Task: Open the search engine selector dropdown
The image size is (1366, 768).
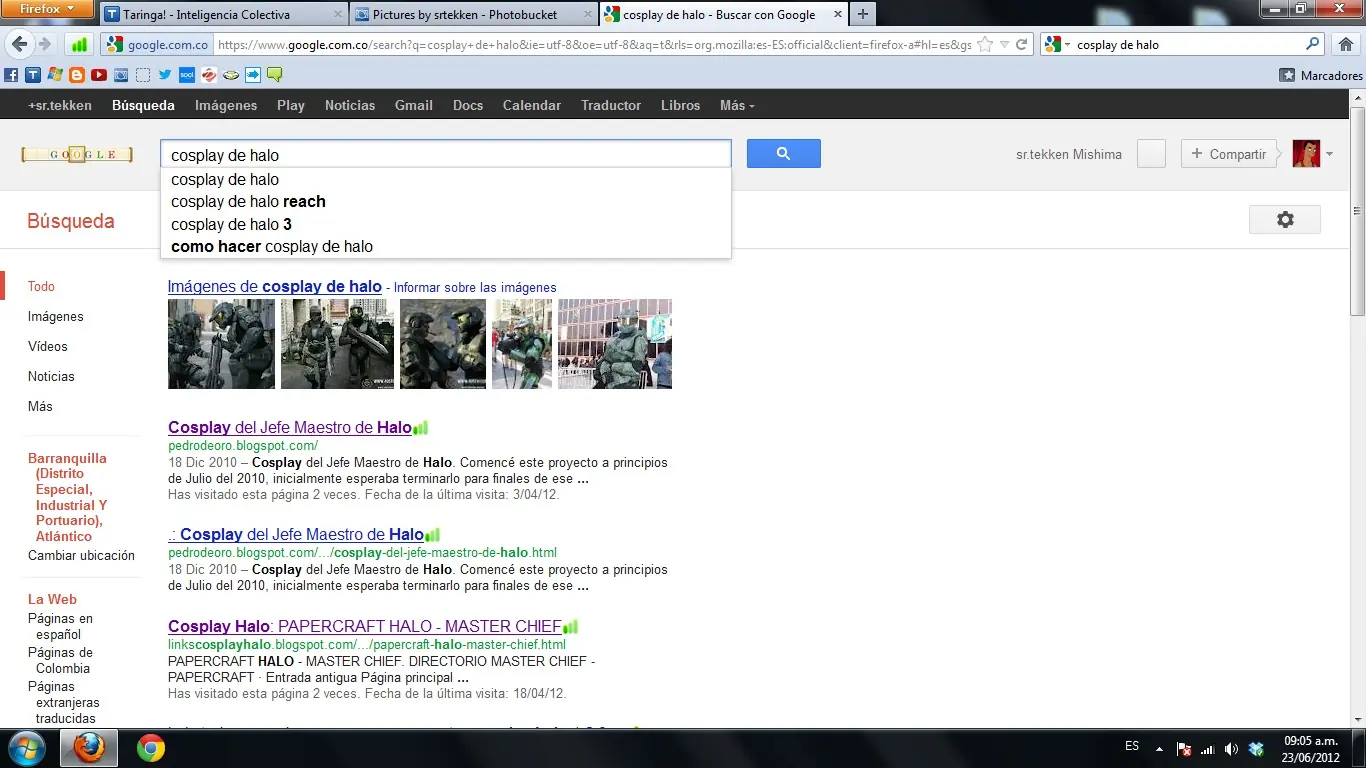Action: point(1056,44)
